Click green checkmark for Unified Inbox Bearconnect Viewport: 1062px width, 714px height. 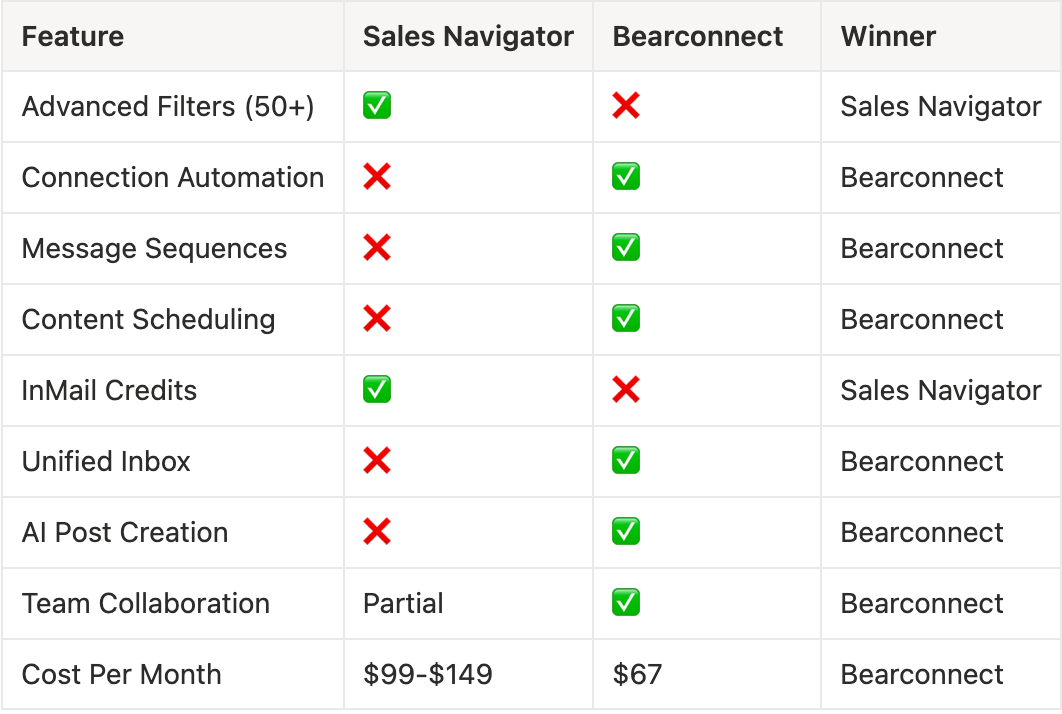[626, 461]
